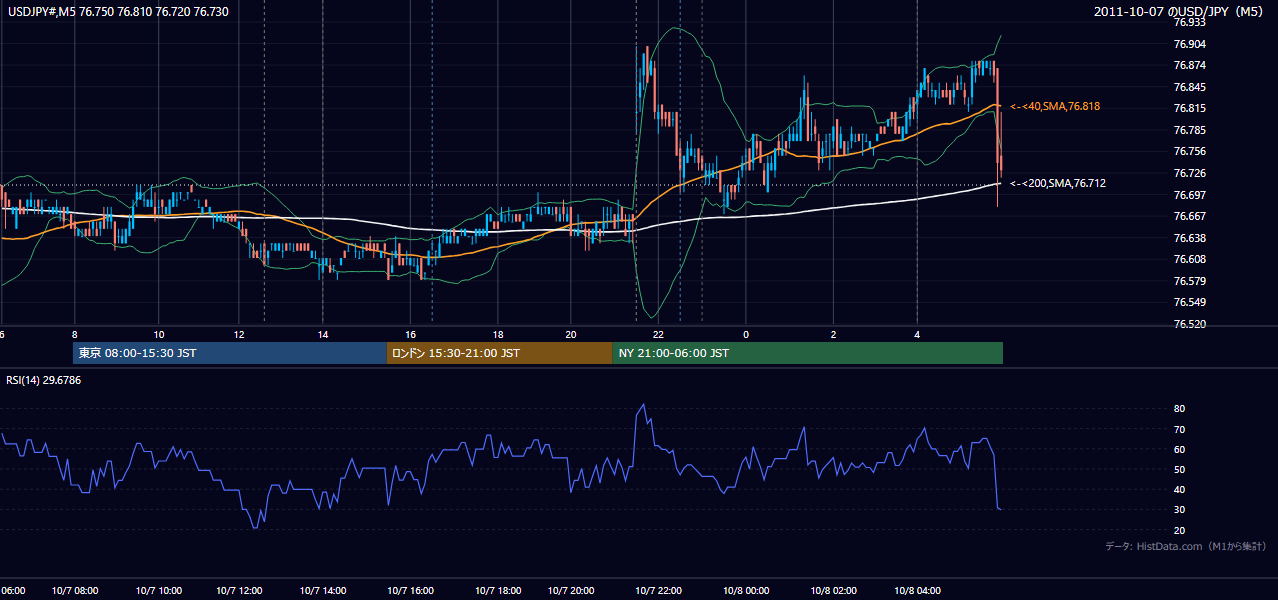This screenshot has height=600, width=1278.
Task: Click hour tick 16 on the price chart axis
Action: tap(410, 334)
